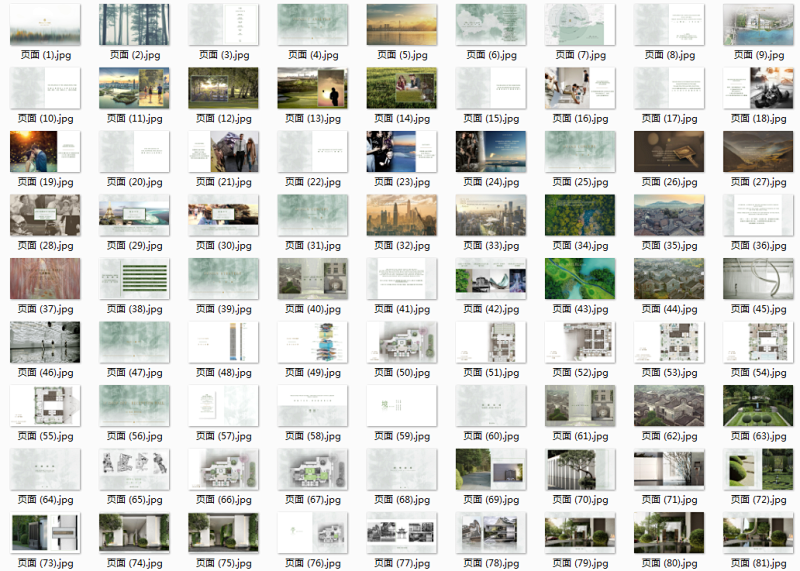Click the floor plan thumbnail 页面 (50).jpg
The image size is (800, 571).
[401, 342]
